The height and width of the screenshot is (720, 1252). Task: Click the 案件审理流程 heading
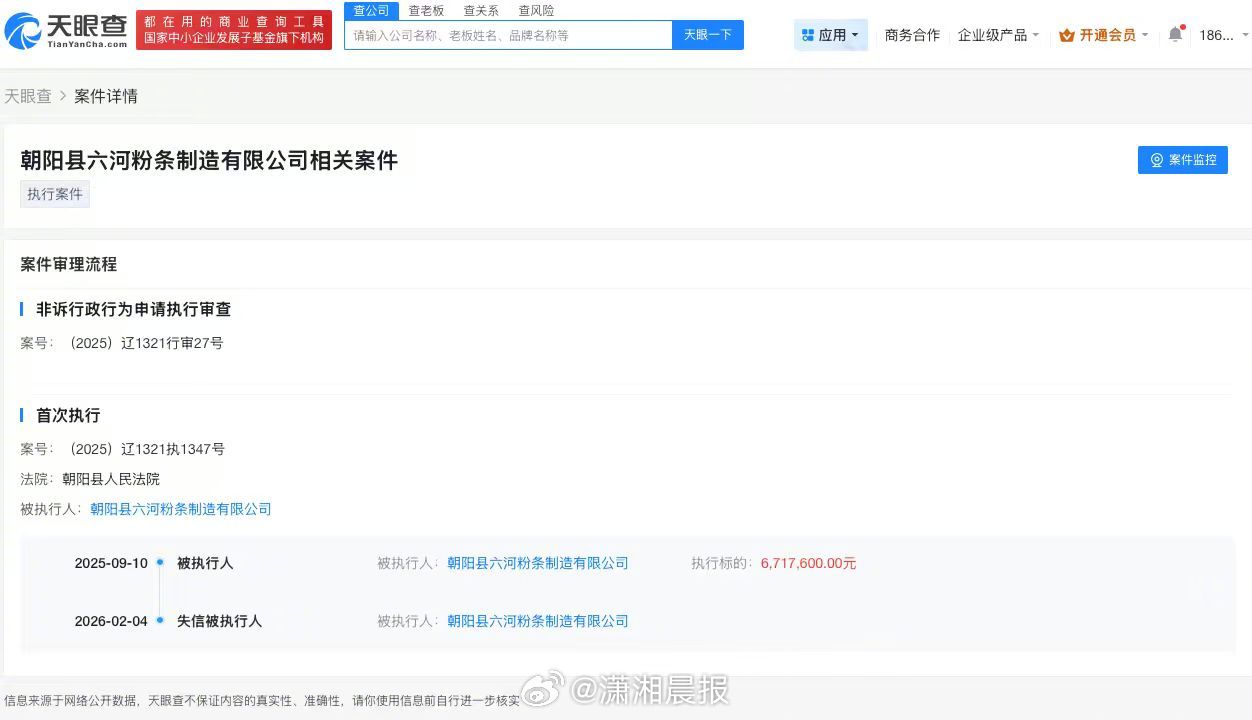pos(69,264)
